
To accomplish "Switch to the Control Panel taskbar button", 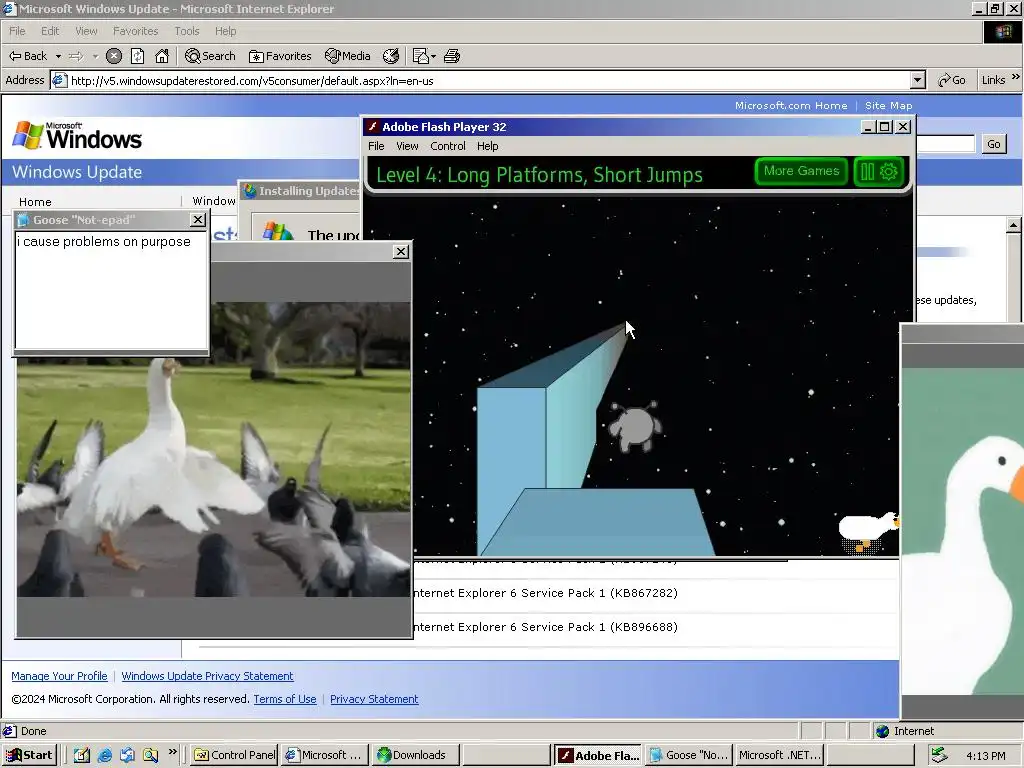I will 234,755.
